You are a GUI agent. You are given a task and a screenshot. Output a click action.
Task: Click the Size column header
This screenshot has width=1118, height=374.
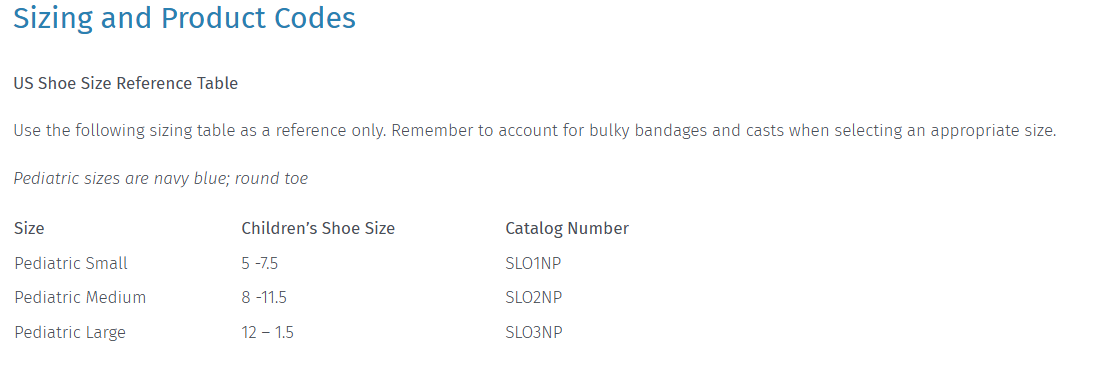[x=29, y=229]
